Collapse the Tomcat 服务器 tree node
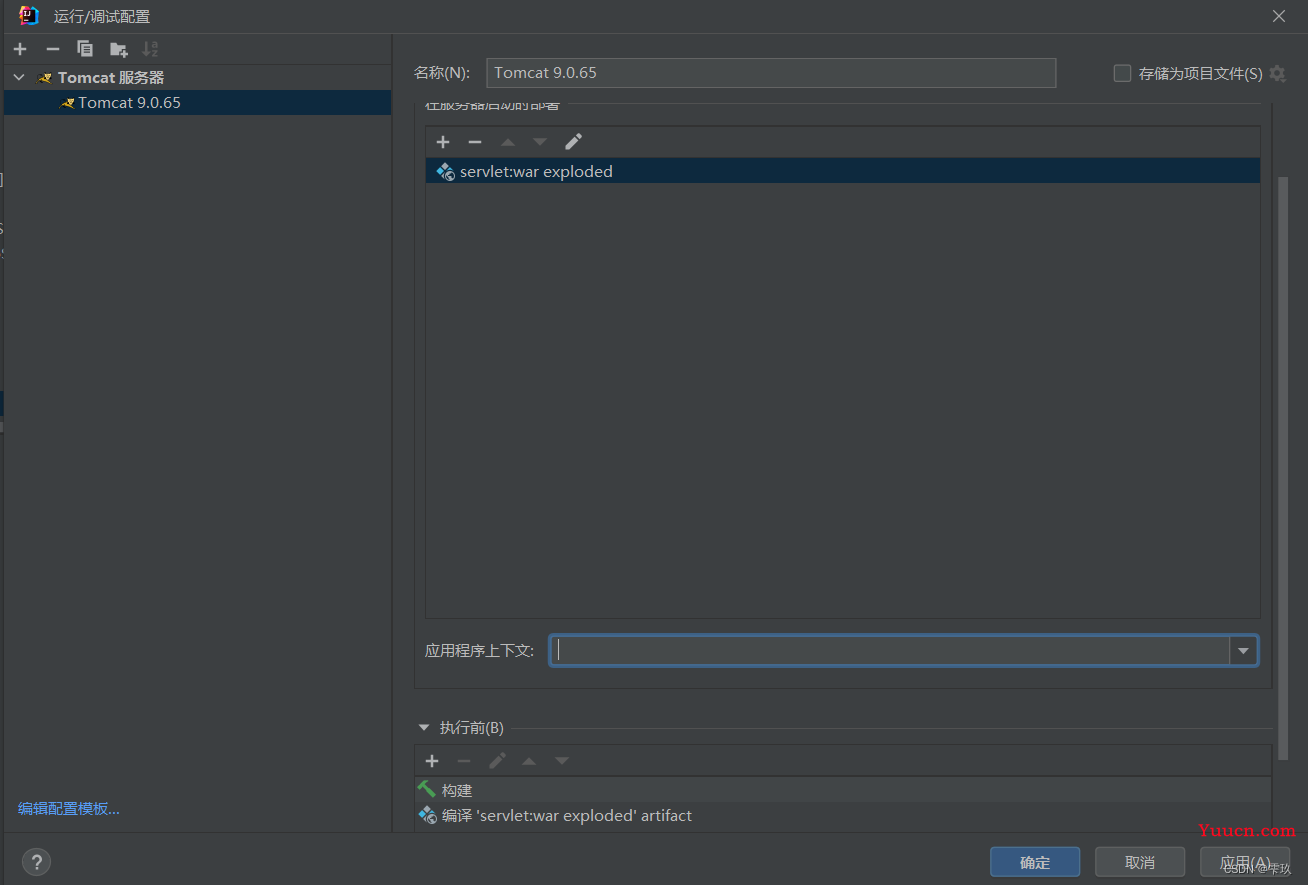 [19, 77]
